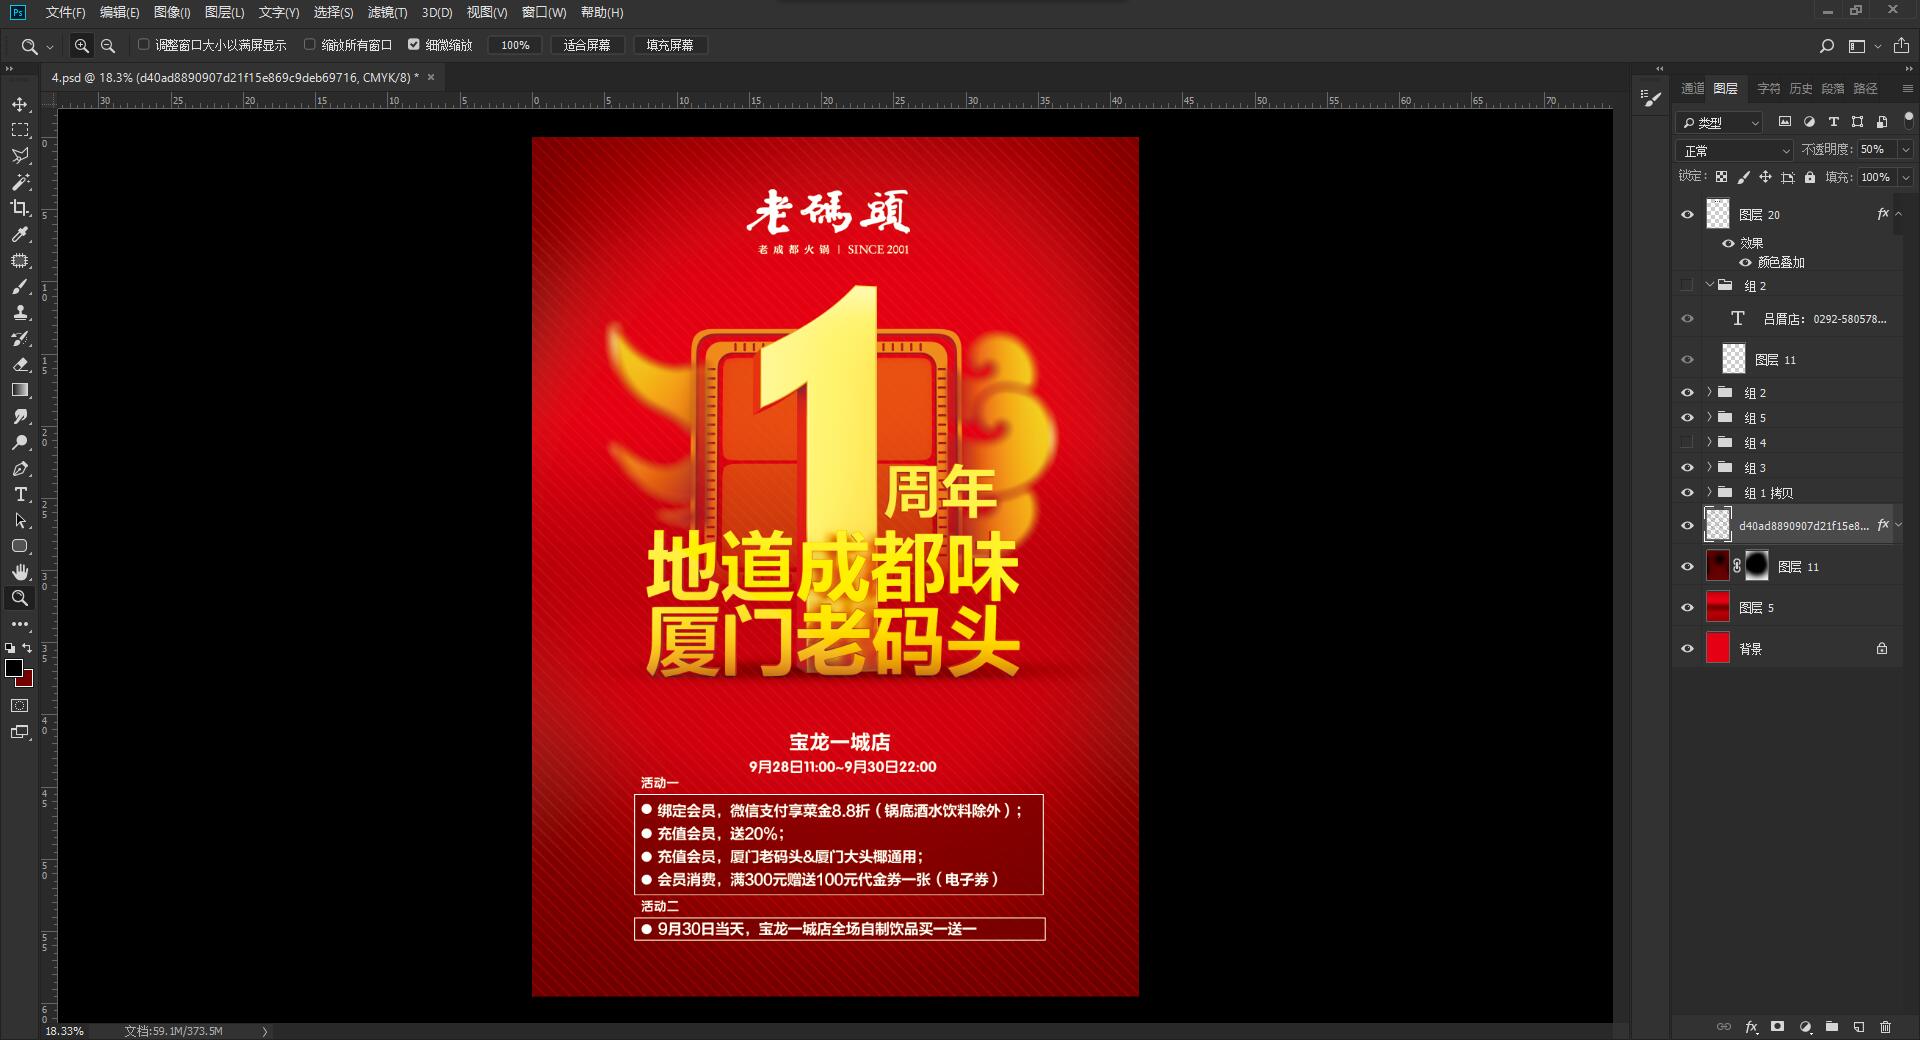Expand the 组 5 group
Screen dimensions: 1920x1040
tap(1709, 417)
